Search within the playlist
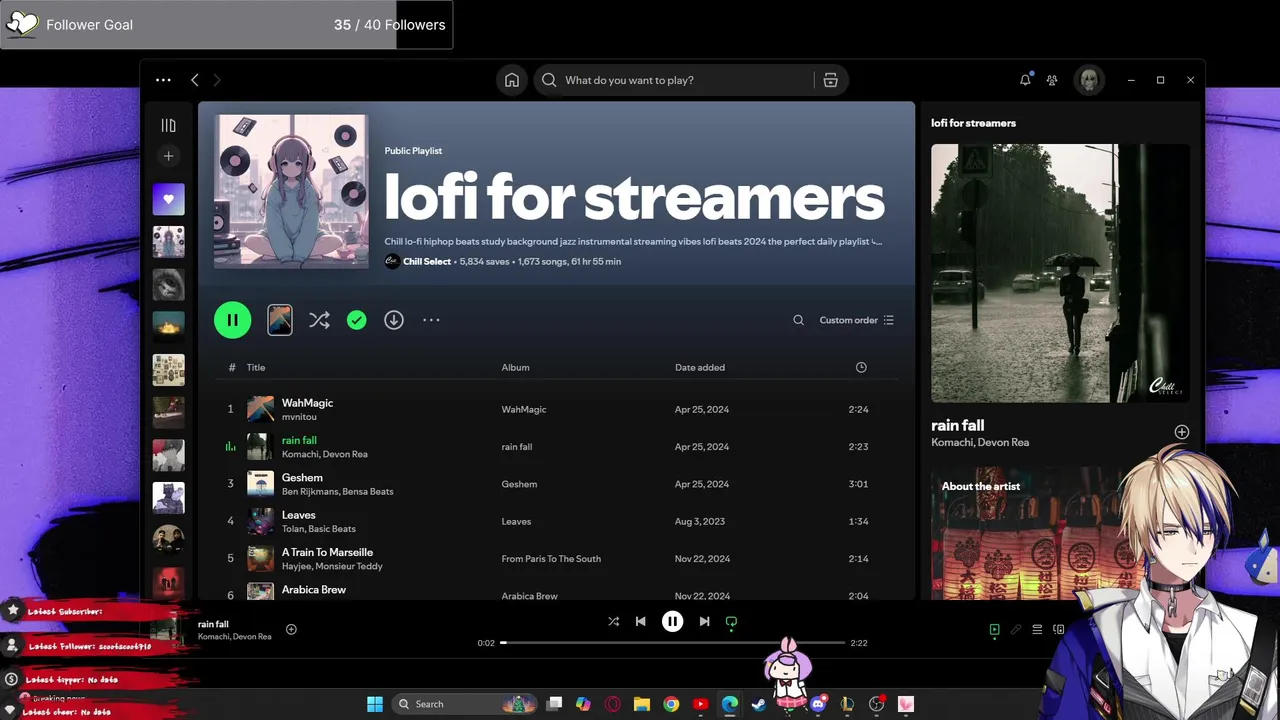This screenshot has height=720, width=1280. [x=798, y=320]
